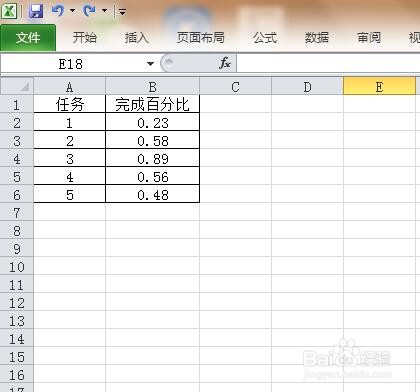Image resolution: width=420 pixels, height=392 pixels.
Task: Expand the Name Box dropdown arrow
Action: 150,64
